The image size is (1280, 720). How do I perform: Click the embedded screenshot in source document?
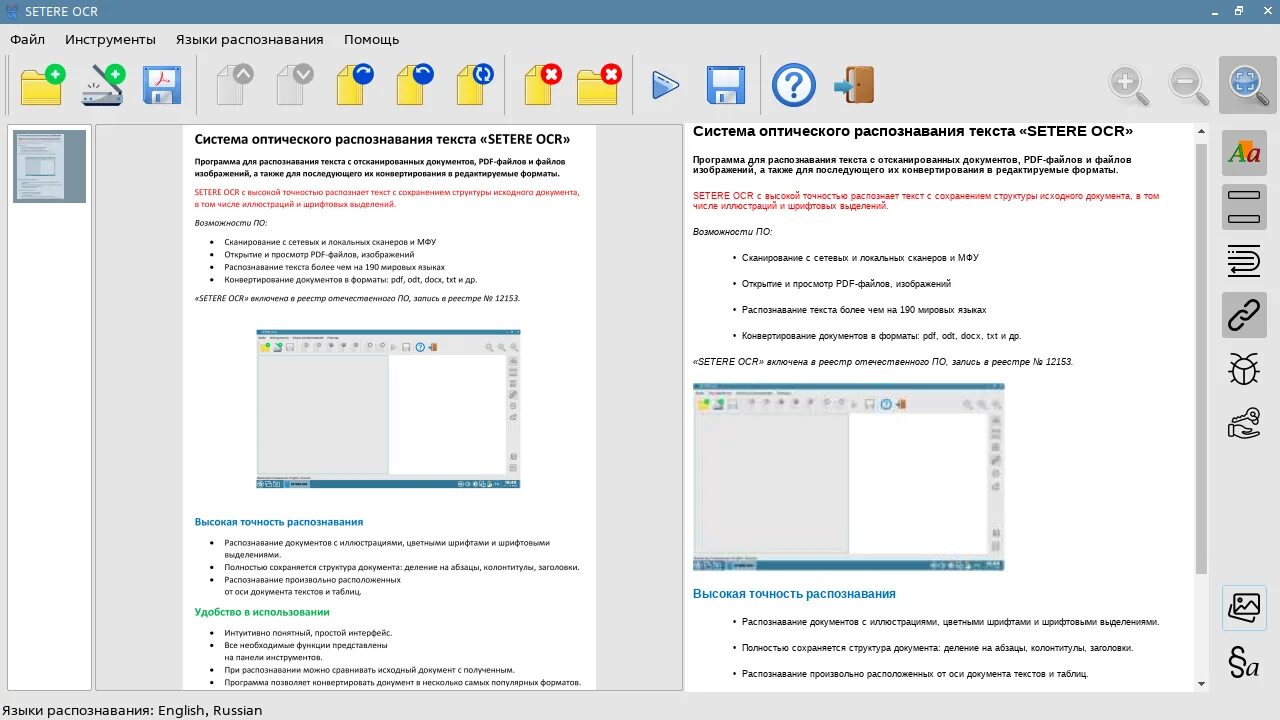point(389,409)
